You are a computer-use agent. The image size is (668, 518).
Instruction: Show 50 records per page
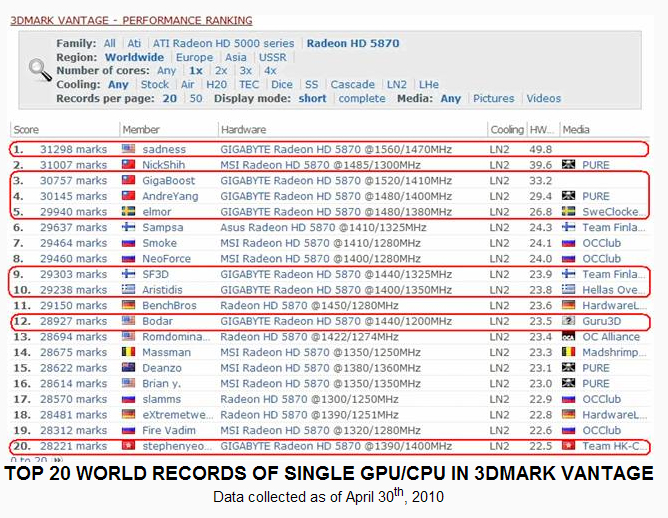click(x=196, y=98)
